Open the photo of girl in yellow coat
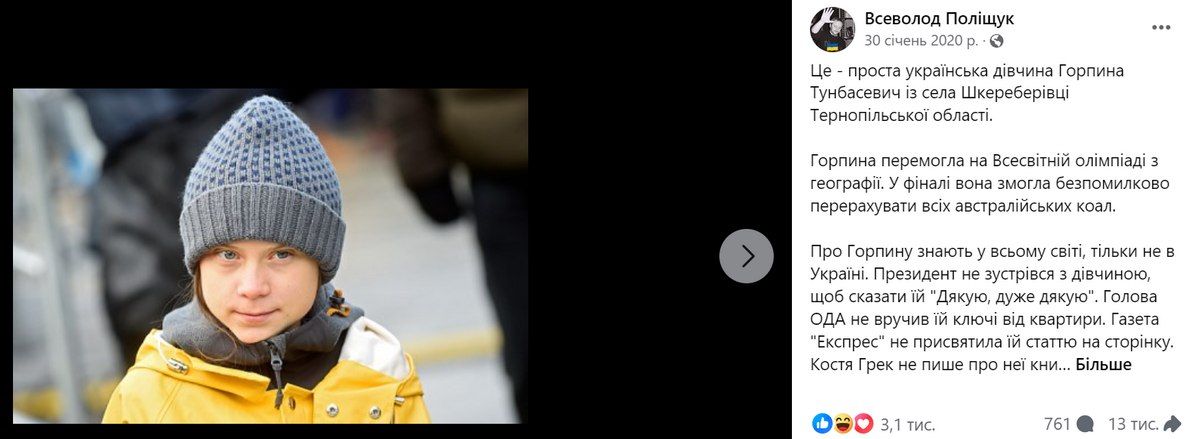This screenshot has width=1200, height=439. tap(270, 256)
